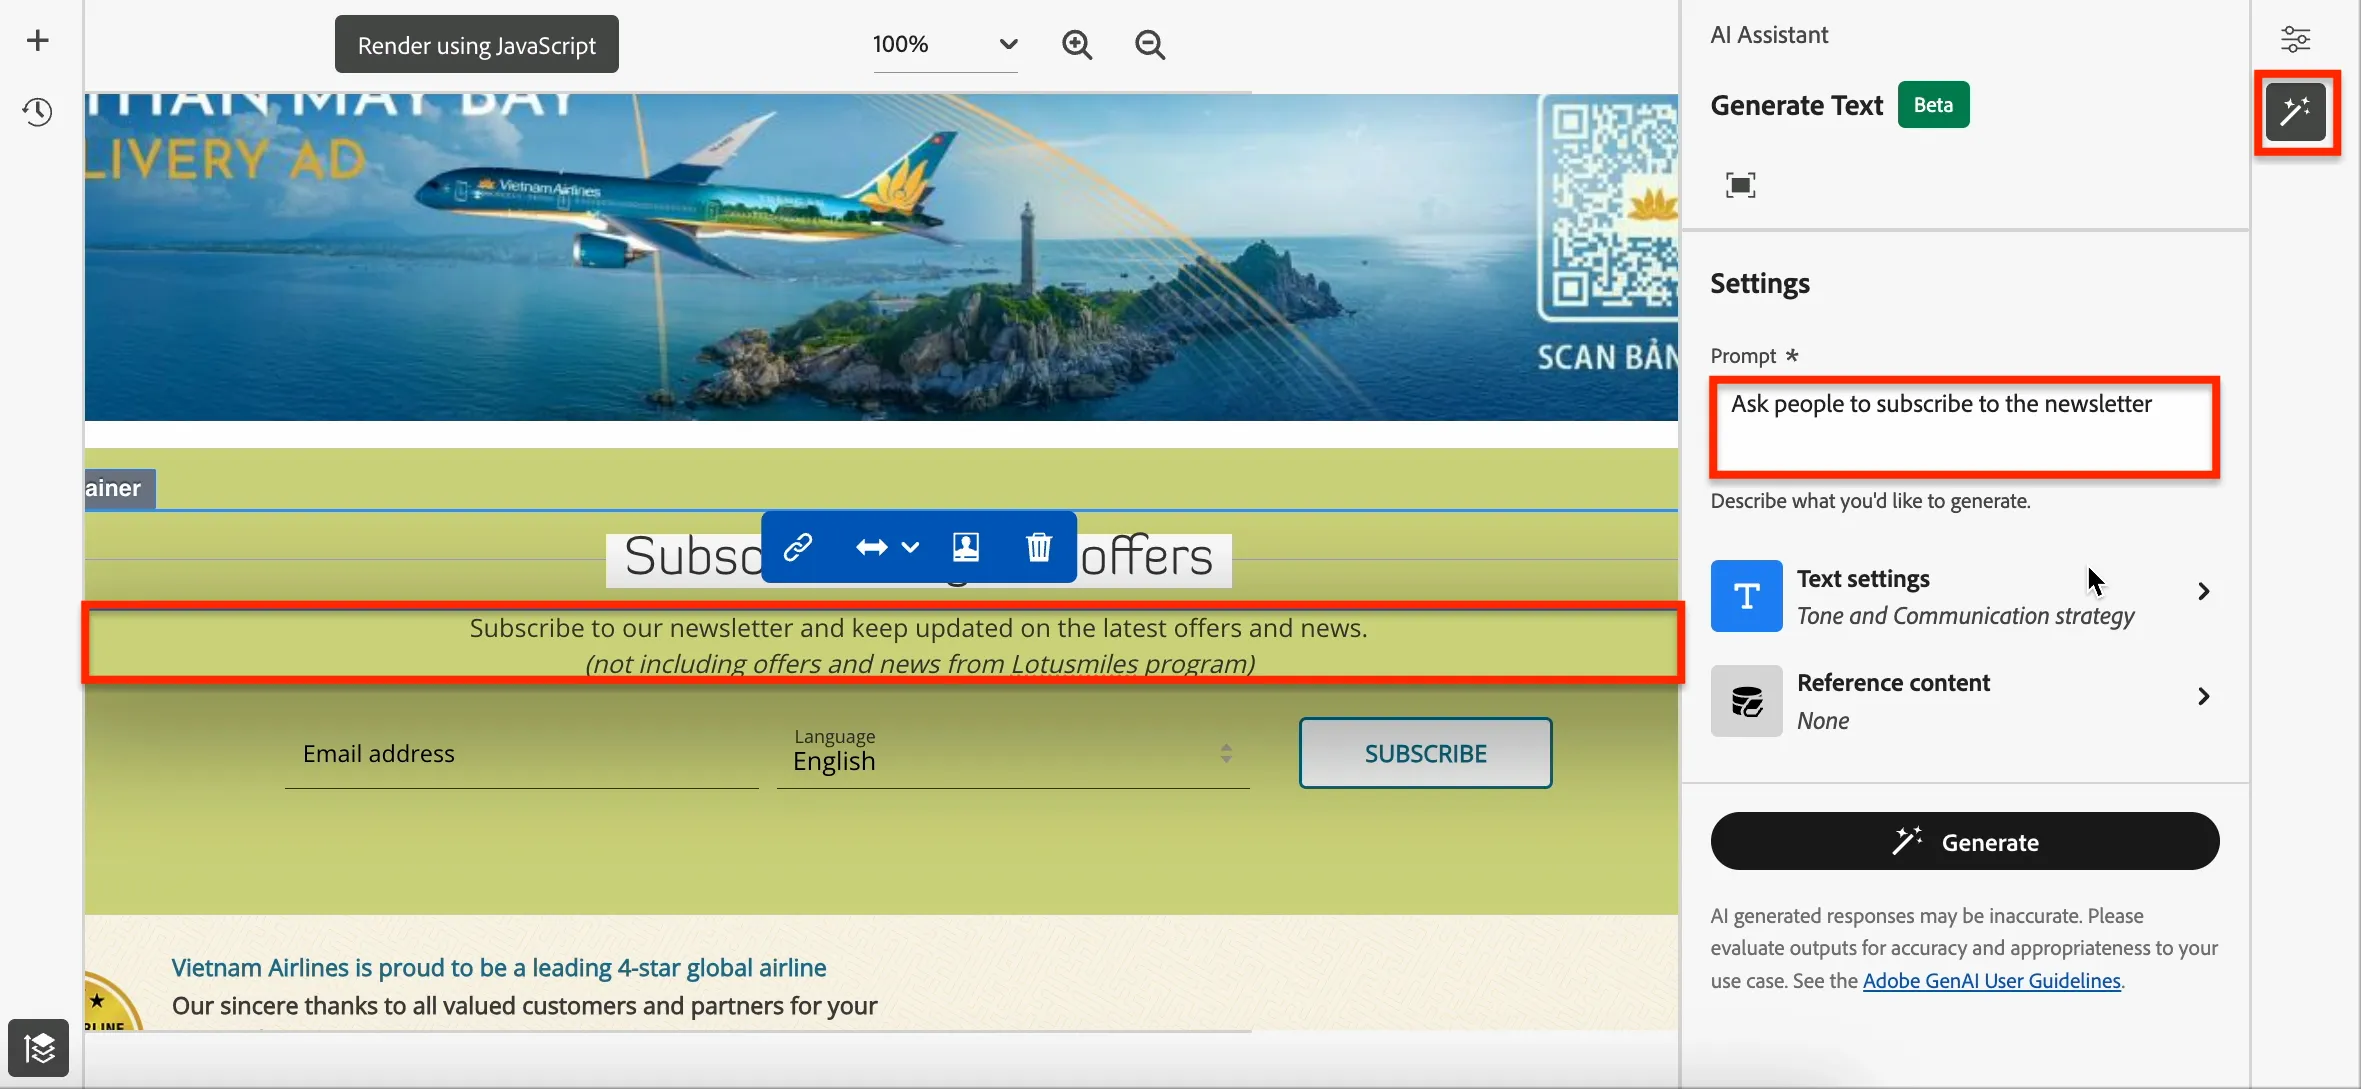Click the 'Describe what you'd like to generate.' text
This screenshot has height=1089, width=2361.
tap(1870, 501)
